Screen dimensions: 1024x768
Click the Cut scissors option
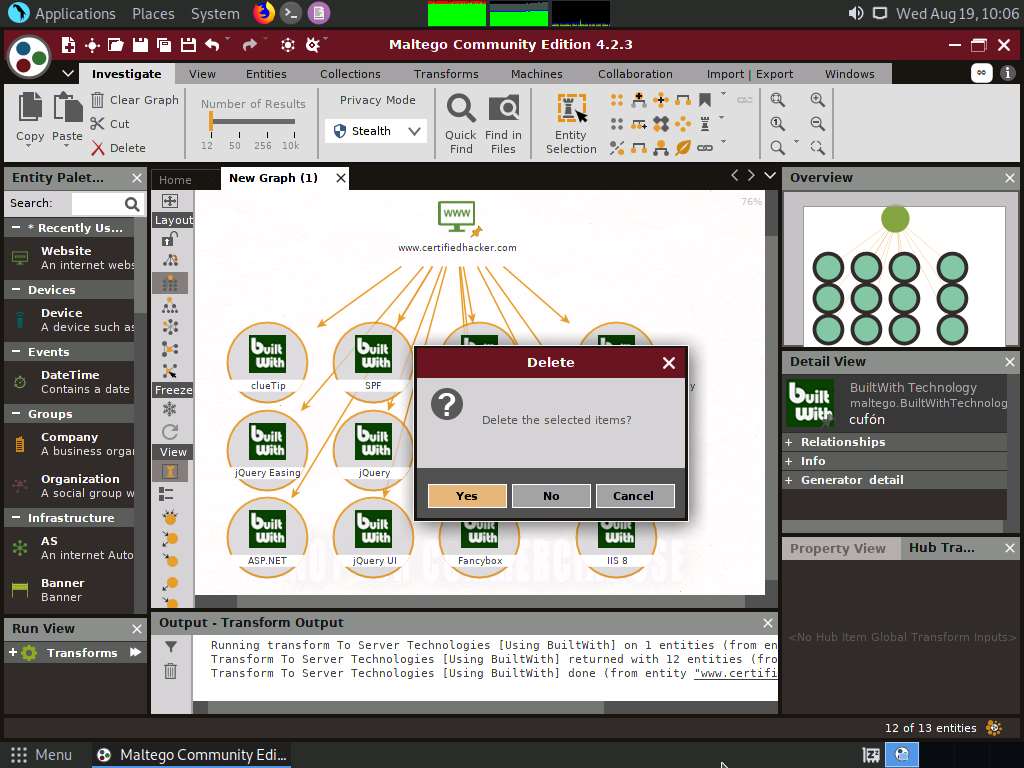click(110, 124)
